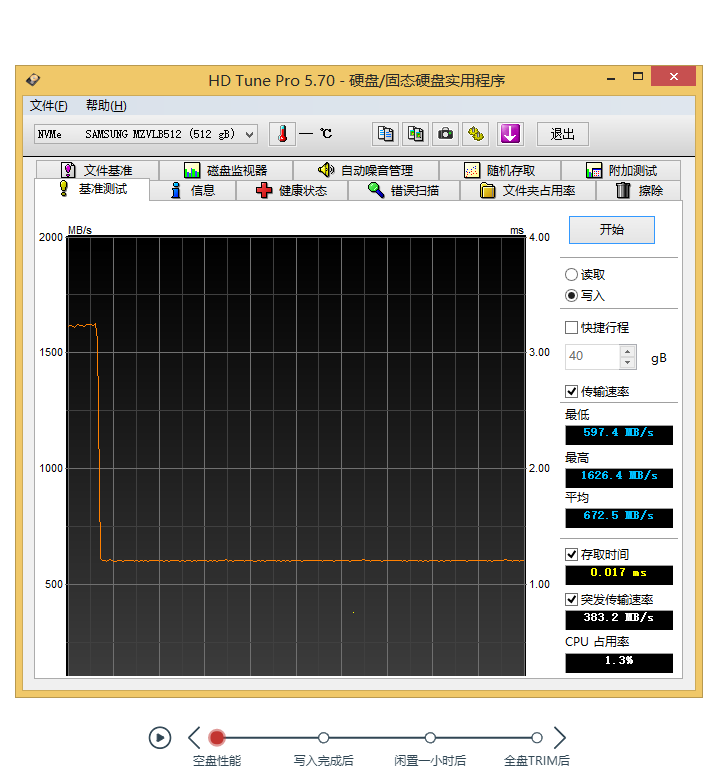Enable the 快捷行程 checkbox

click(571, 327)
